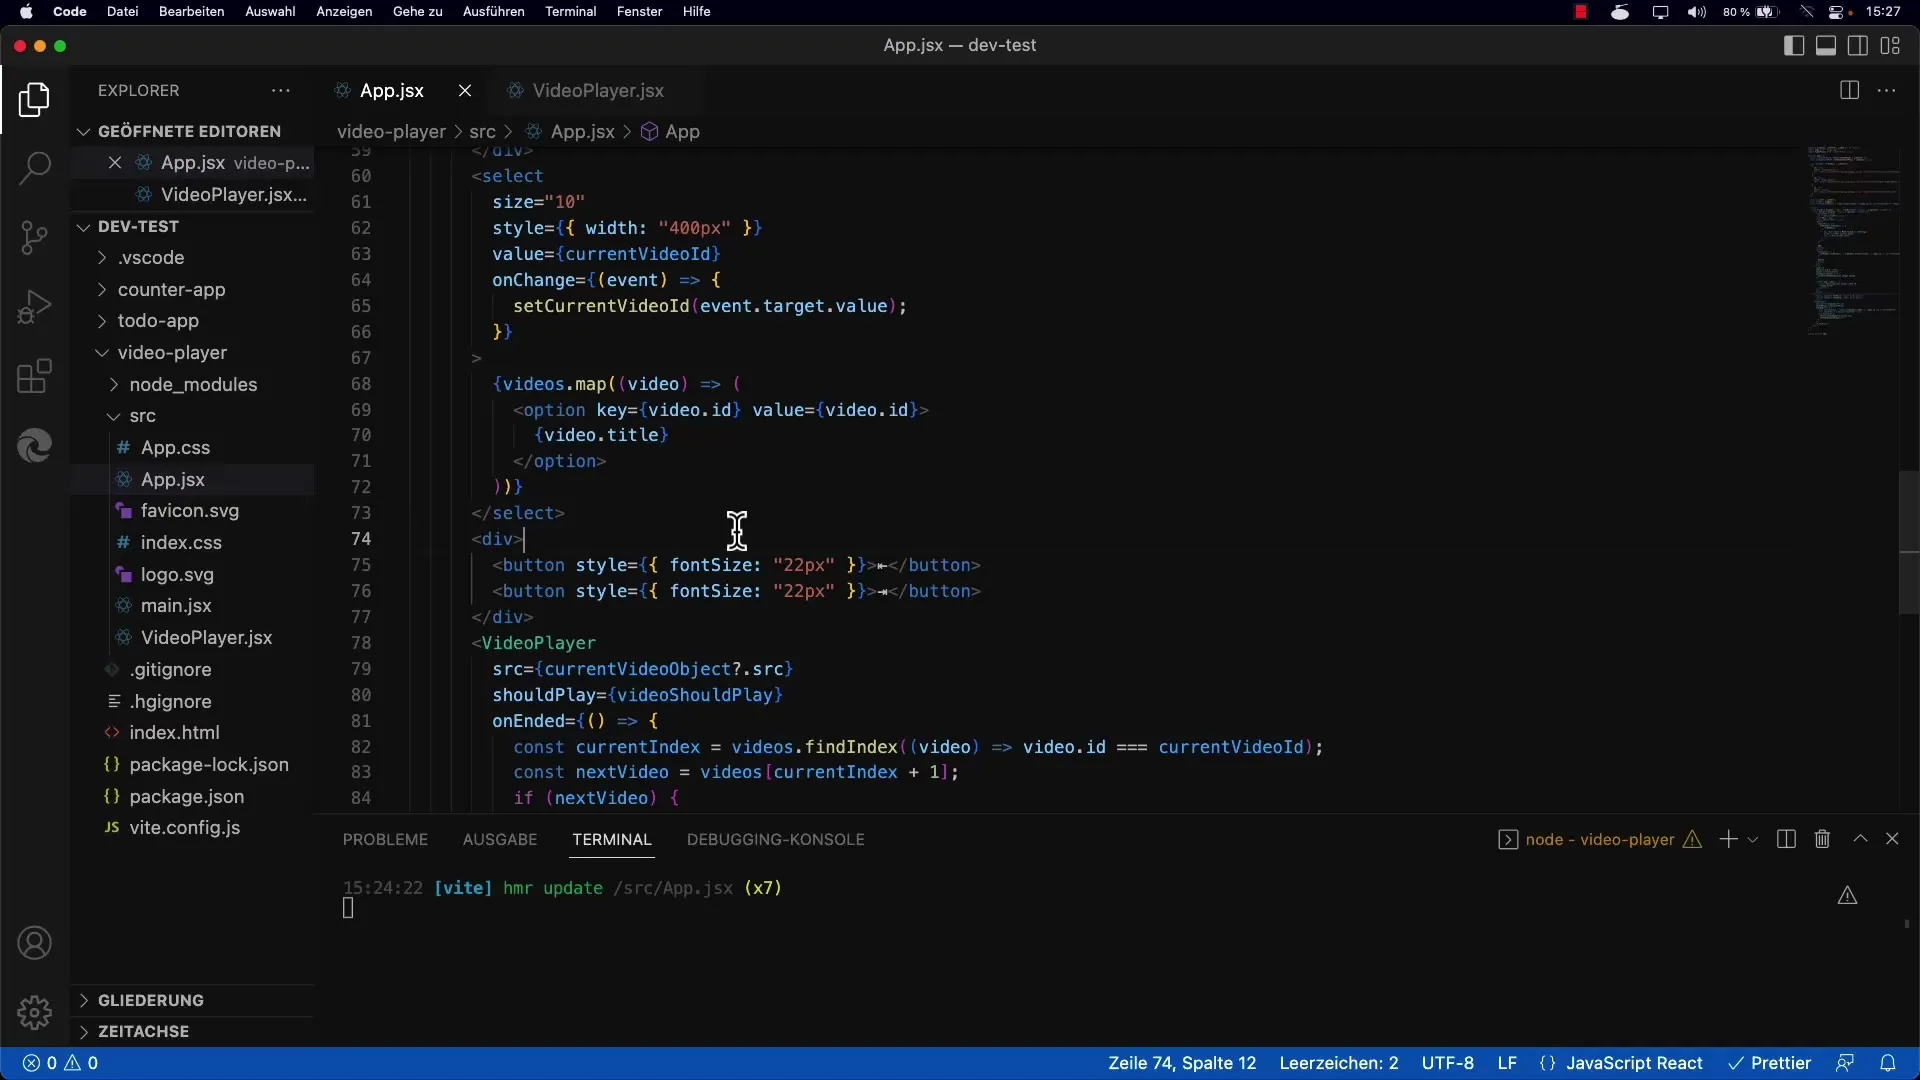This screenshot has height=1080, width=1920.
Task: Expand the node_modules folder
Action: [193, 385]
